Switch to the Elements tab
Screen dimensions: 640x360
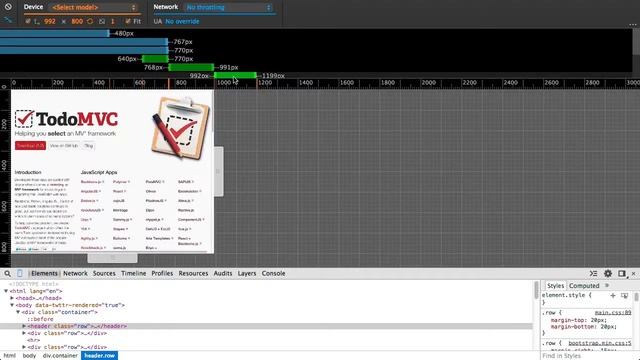click(44, 273)
